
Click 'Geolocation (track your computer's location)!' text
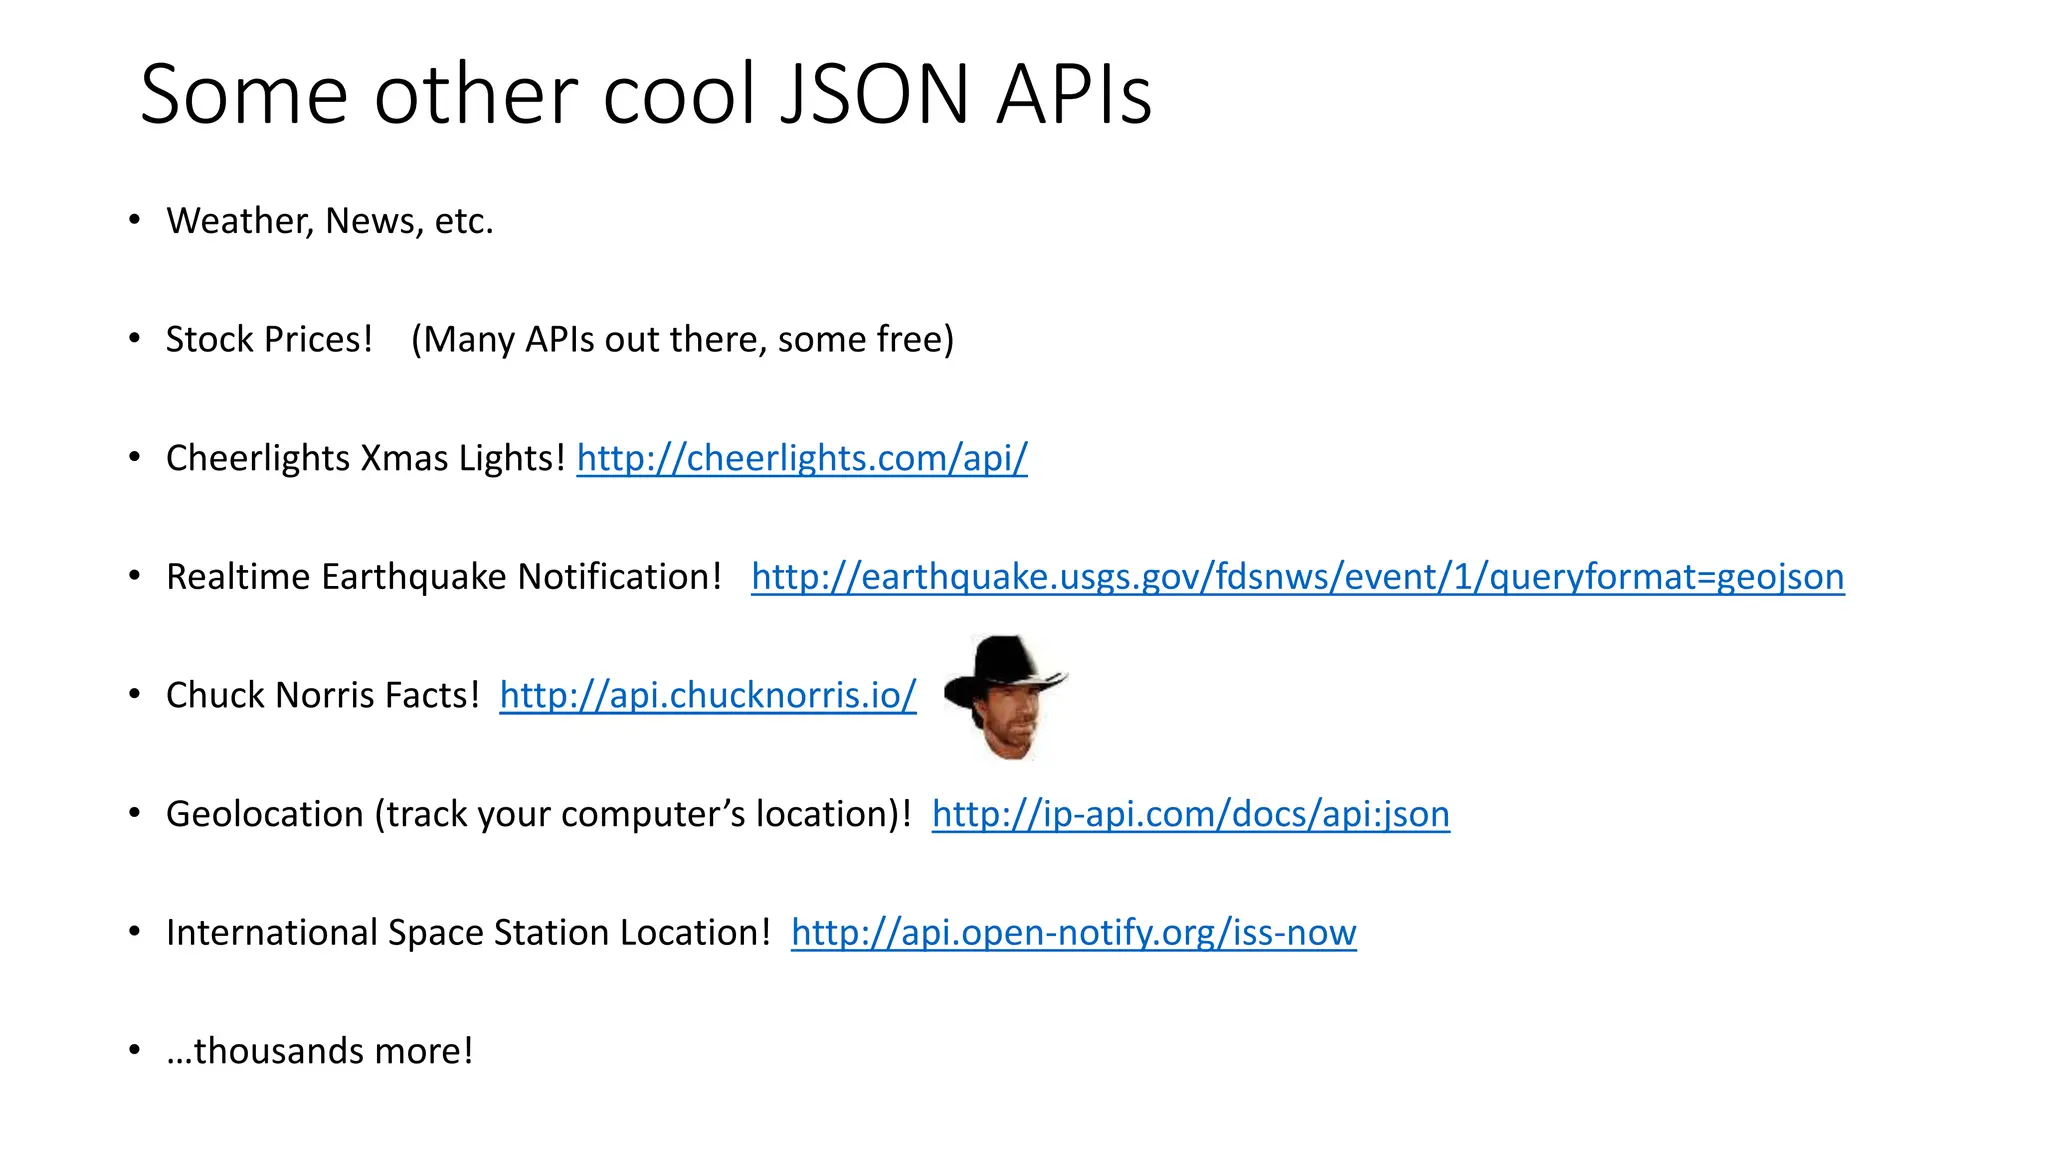tap(539, 814)
